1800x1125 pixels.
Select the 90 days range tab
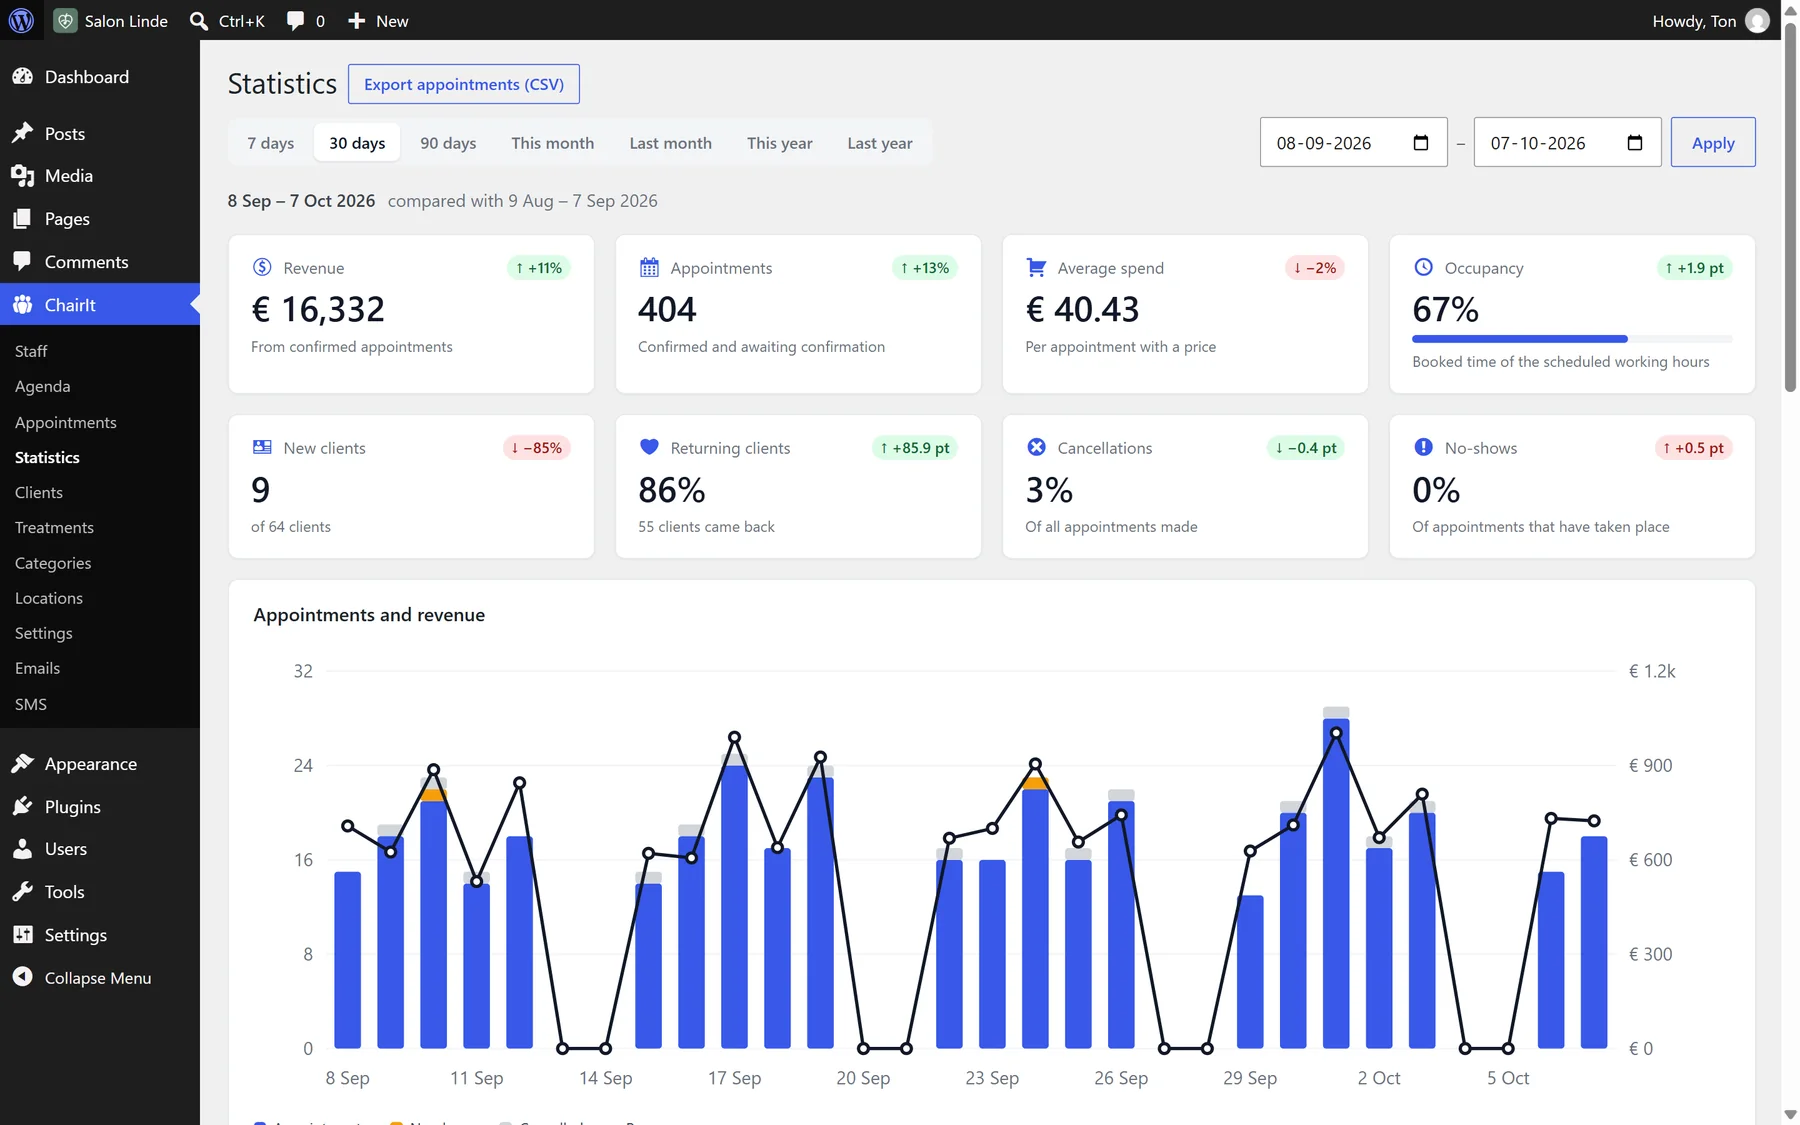448,143
